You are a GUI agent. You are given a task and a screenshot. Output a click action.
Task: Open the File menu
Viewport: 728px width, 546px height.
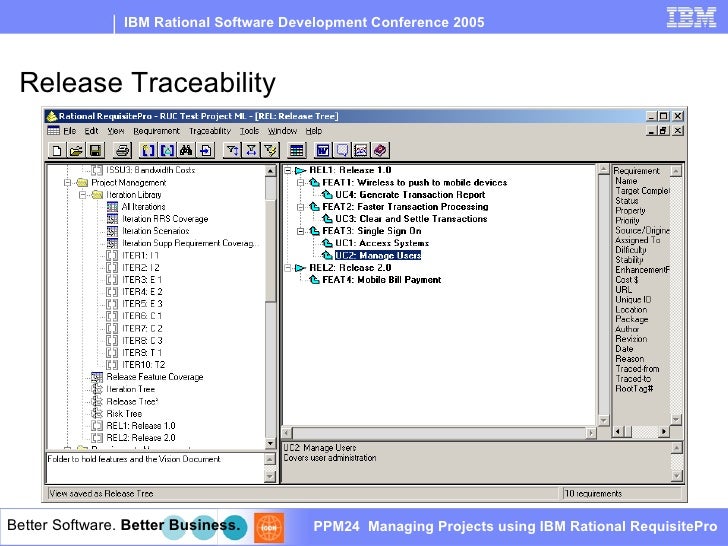[69, 131]
